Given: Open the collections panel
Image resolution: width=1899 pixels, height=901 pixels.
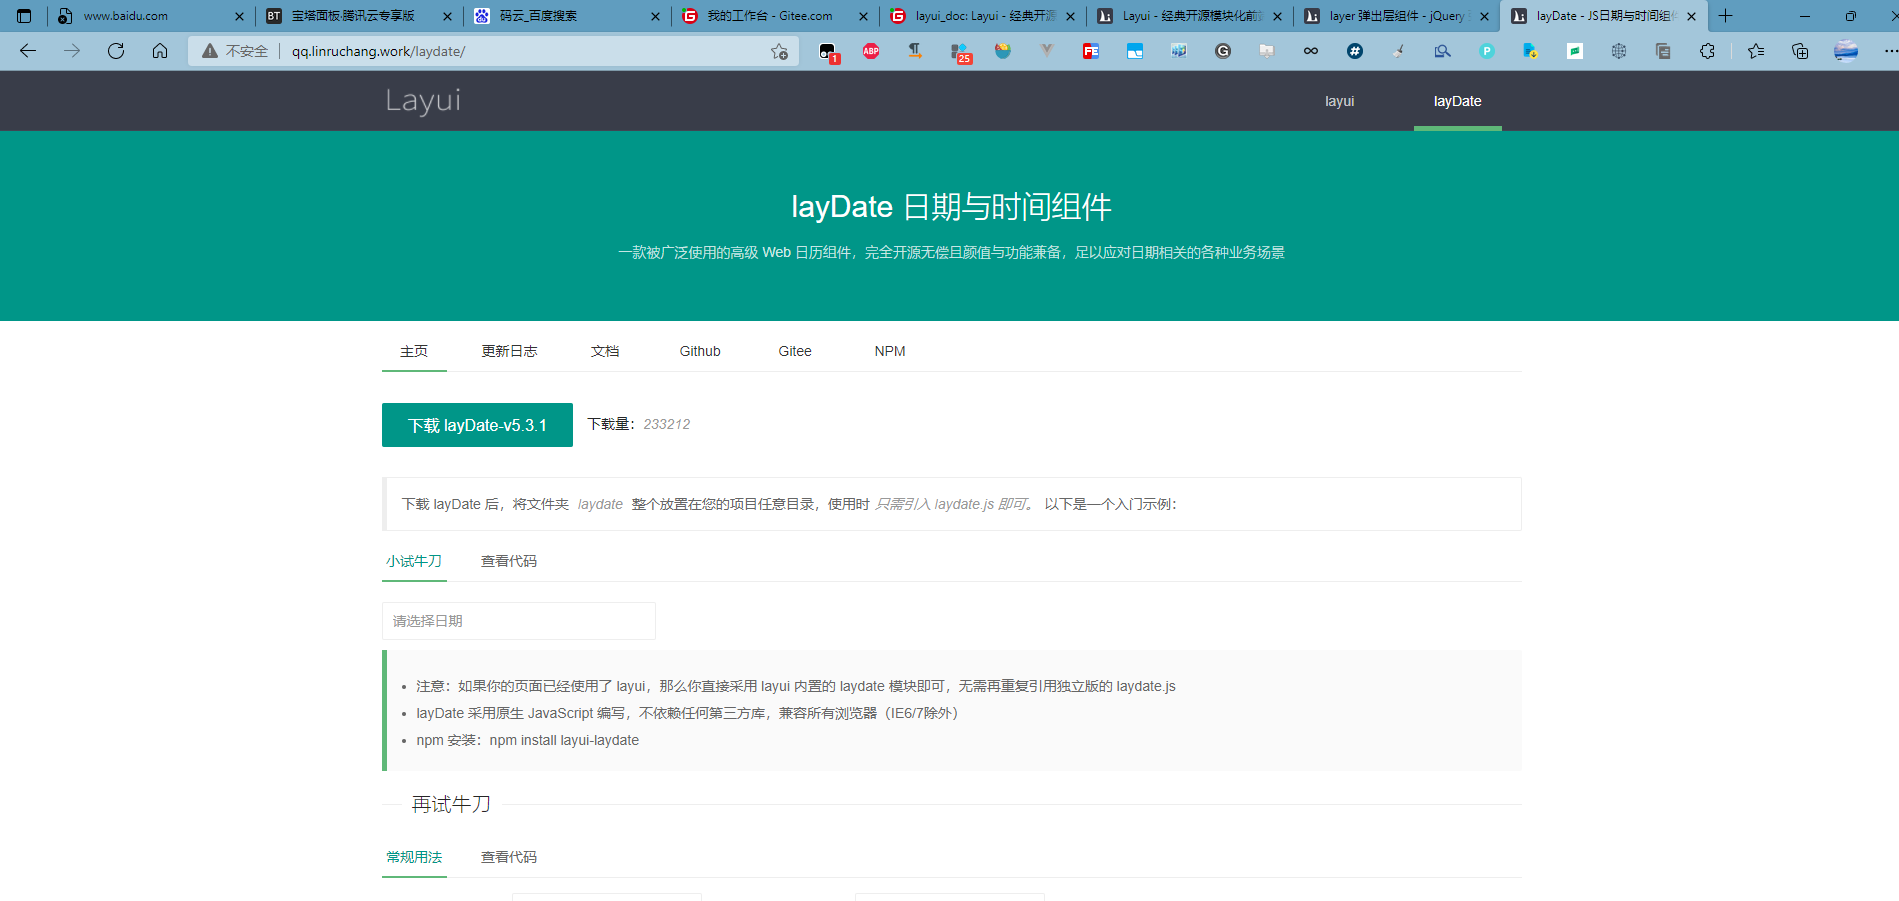Looking at the screenshot, I should (x=1800, y=51).
